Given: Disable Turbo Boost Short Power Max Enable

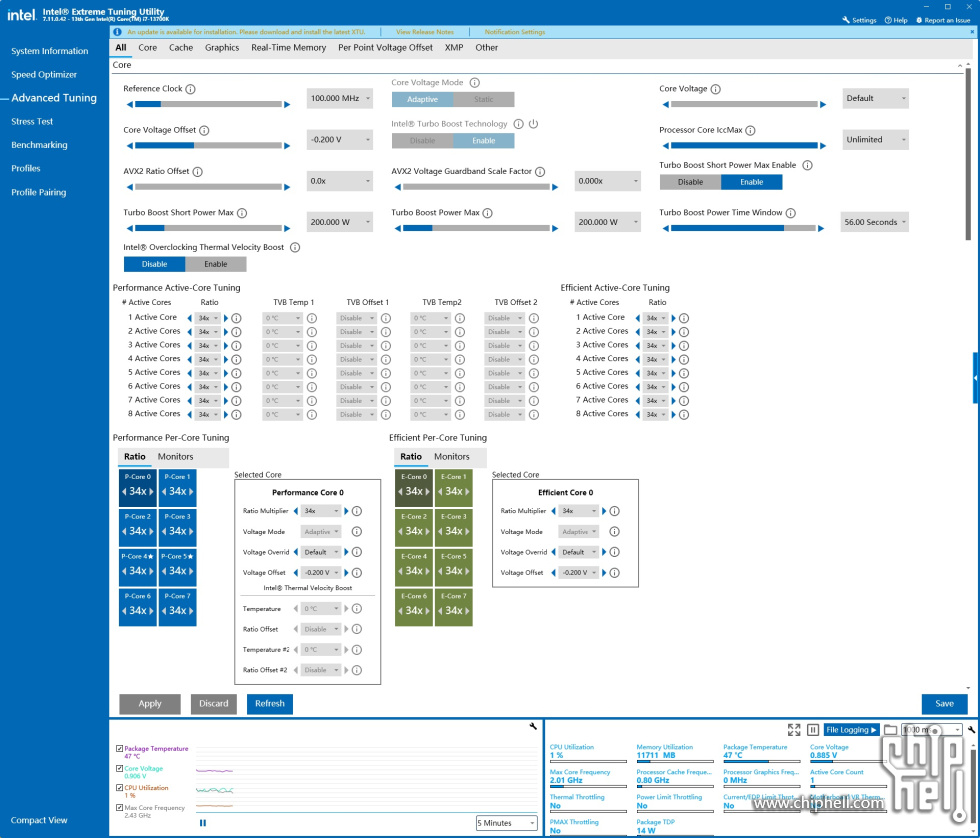Looking at the screenshot, I should tap(691, 182).
